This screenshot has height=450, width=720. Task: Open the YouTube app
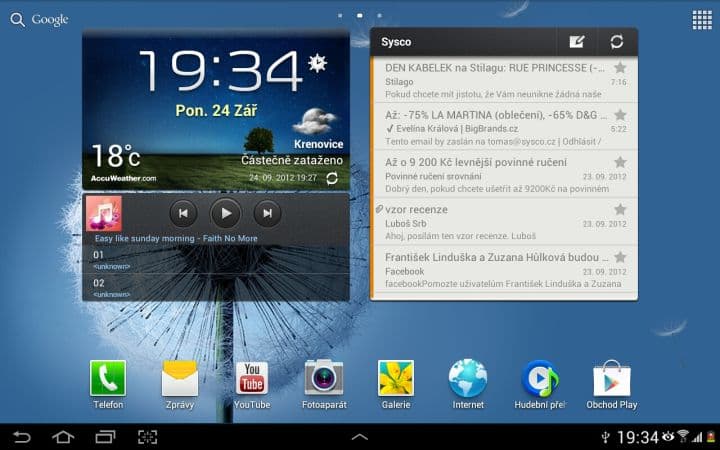coord(252,379)
